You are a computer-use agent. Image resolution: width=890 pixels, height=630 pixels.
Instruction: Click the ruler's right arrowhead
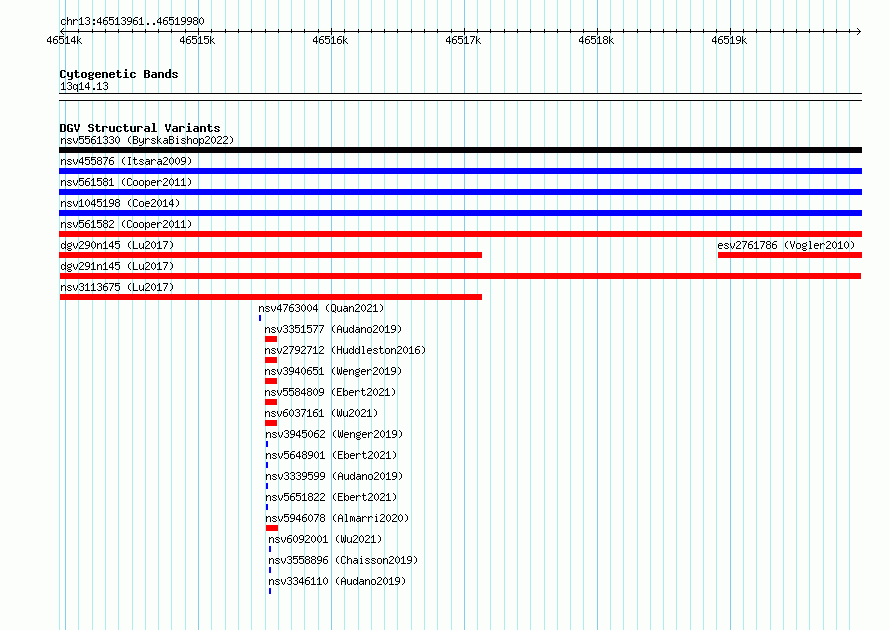click(858, 31)
